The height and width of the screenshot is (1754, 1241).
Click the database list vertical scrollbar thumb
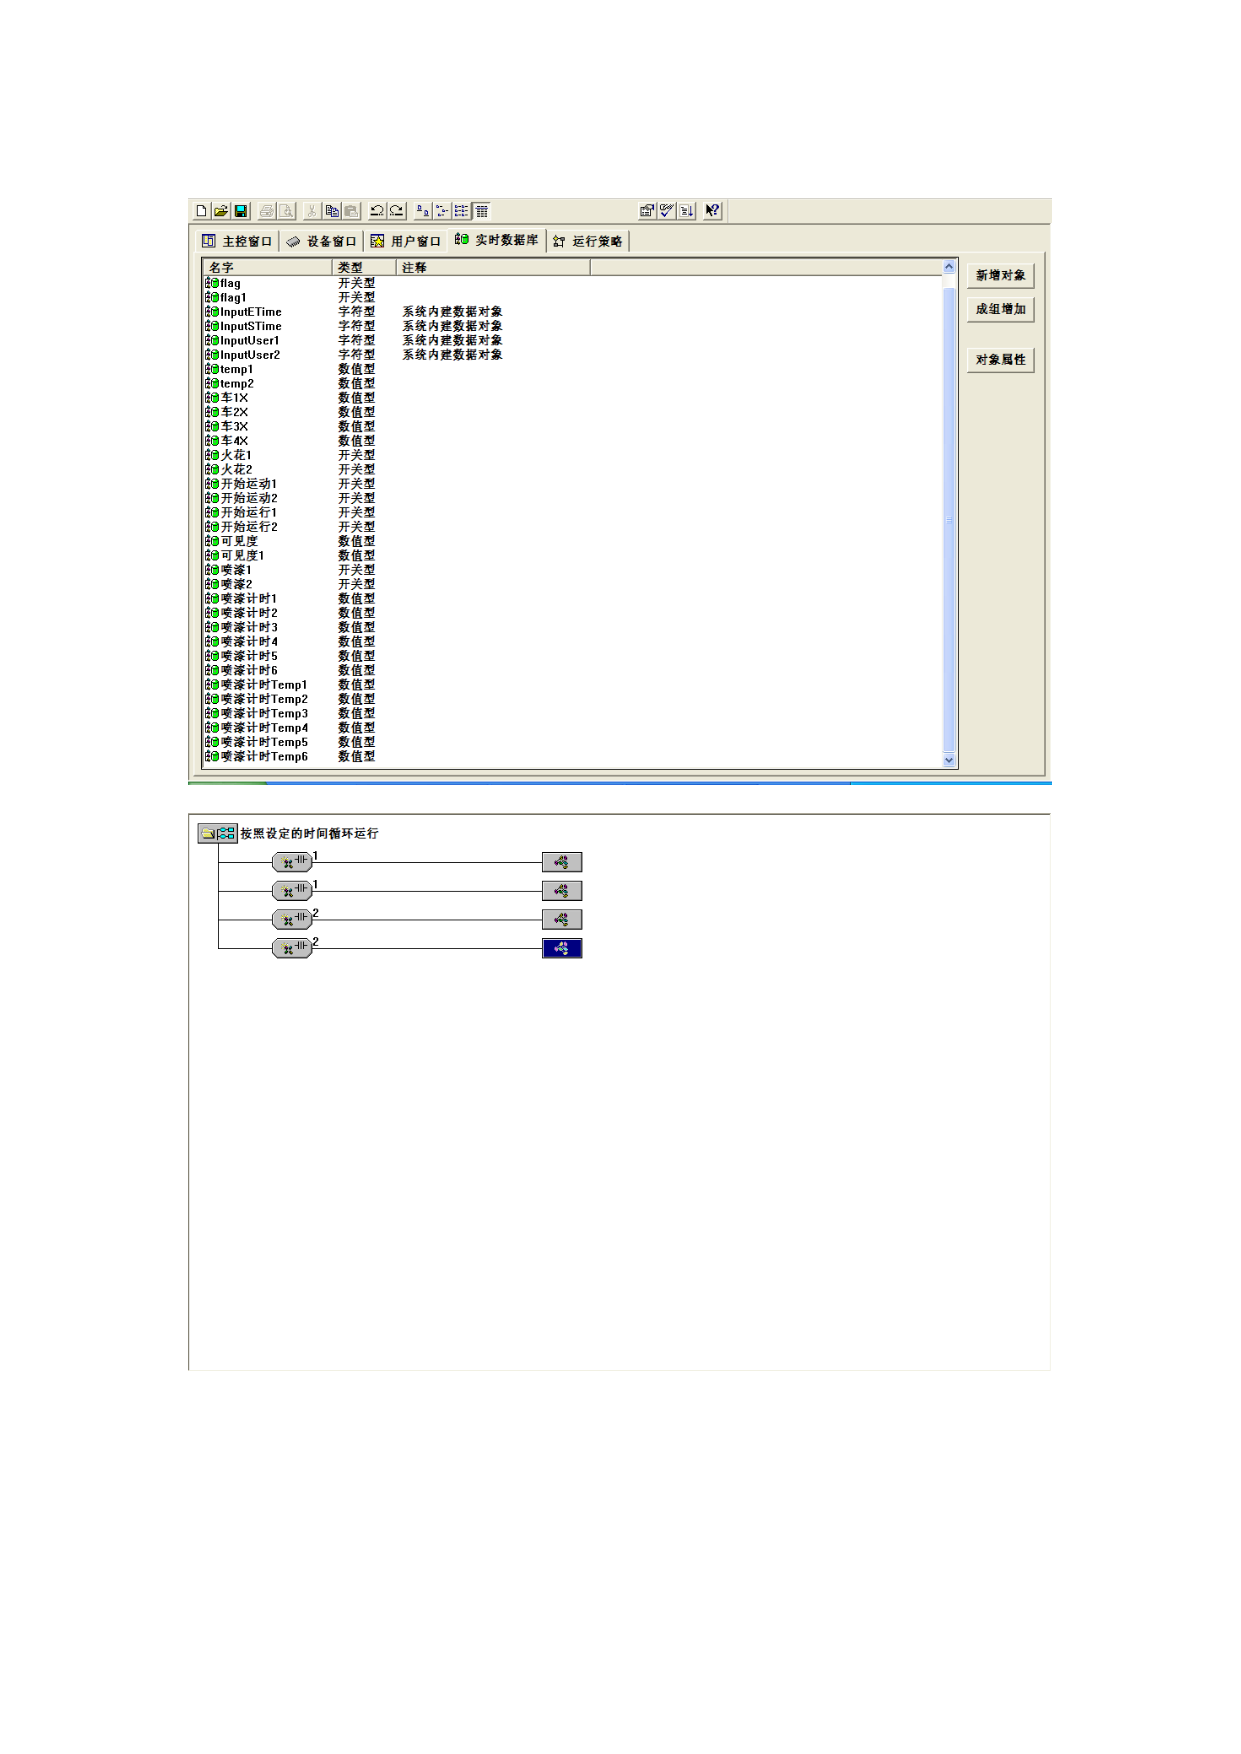[x=949, y=520]
